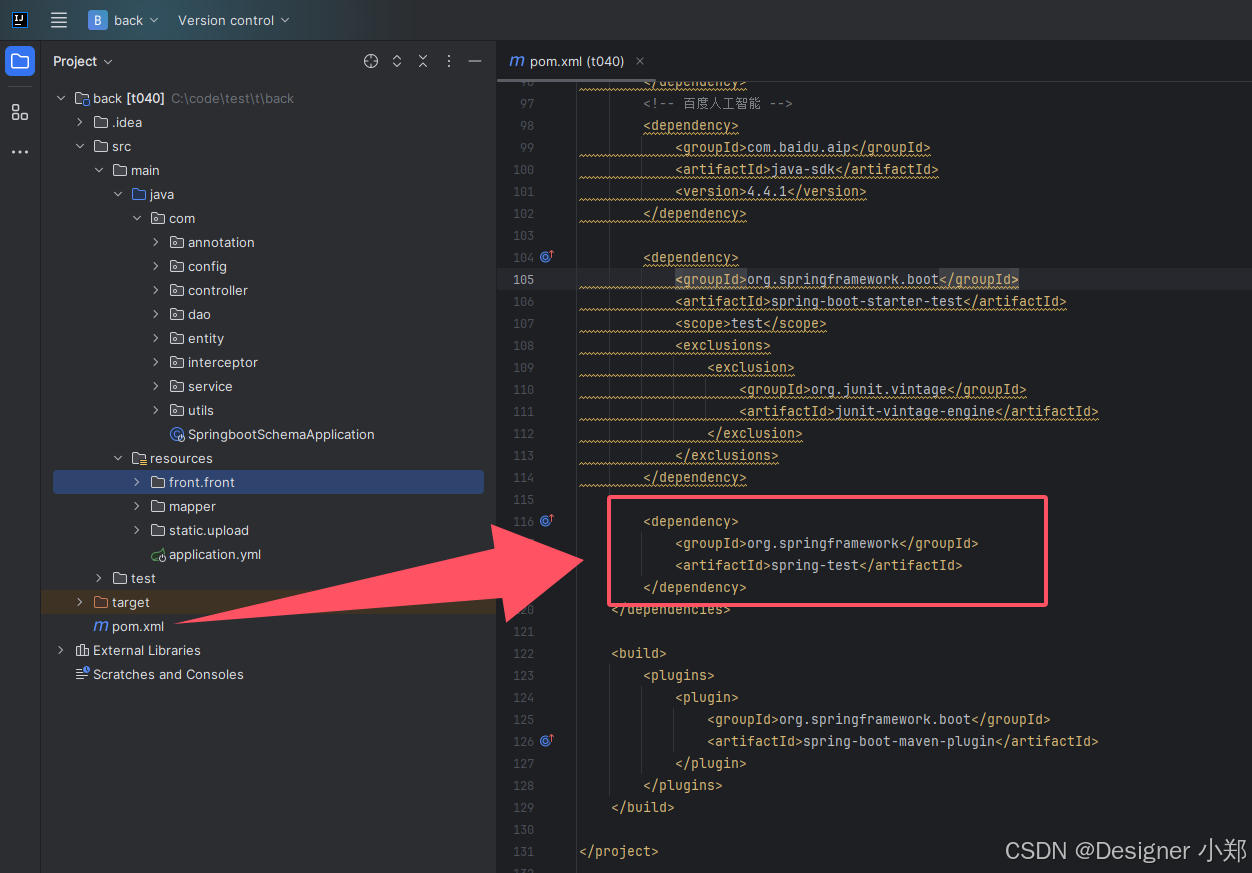Expand the interceptor package arrow
This screenshot has width=1252, height=873.
[156, 362]
